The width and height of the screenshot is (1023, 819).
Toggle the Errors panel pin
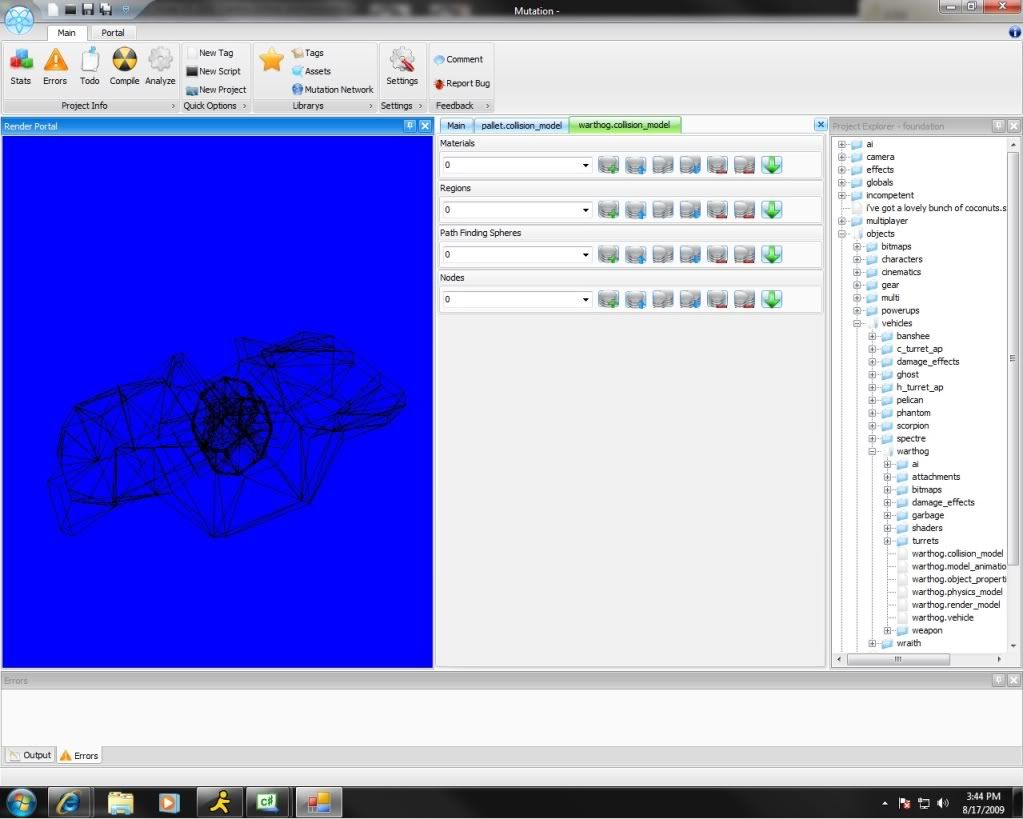pyautogui.click(x=998, y=680)
